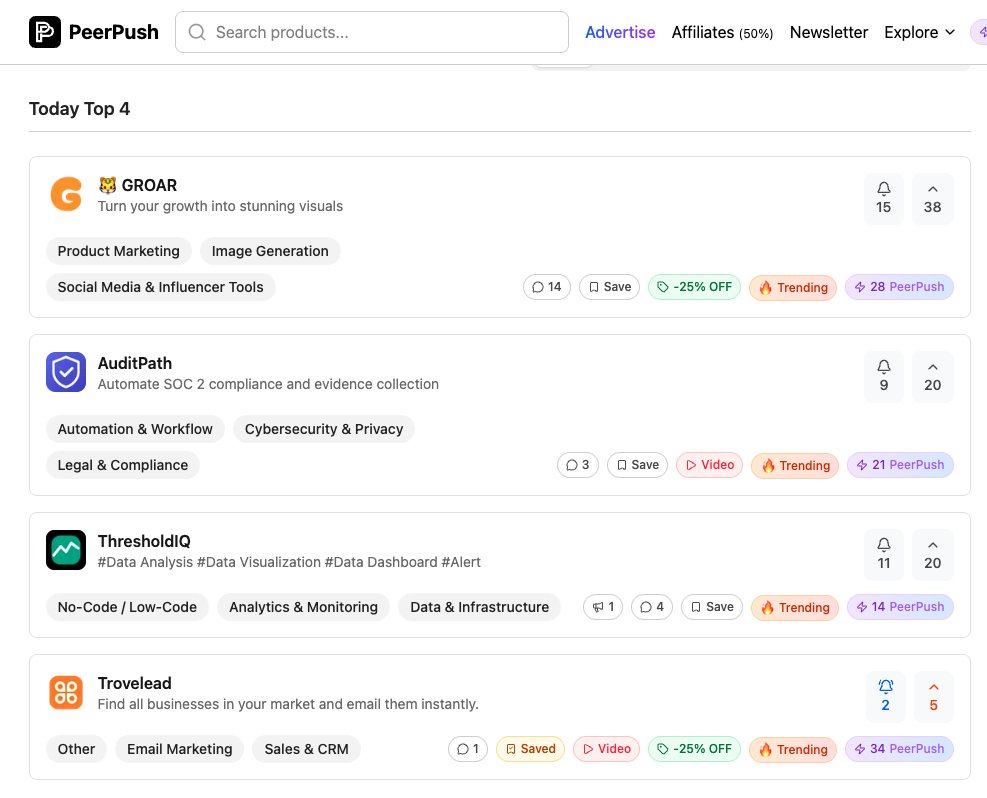
Task: Filter by No-Code / Low-Code tag
Action: click(127, 607)
